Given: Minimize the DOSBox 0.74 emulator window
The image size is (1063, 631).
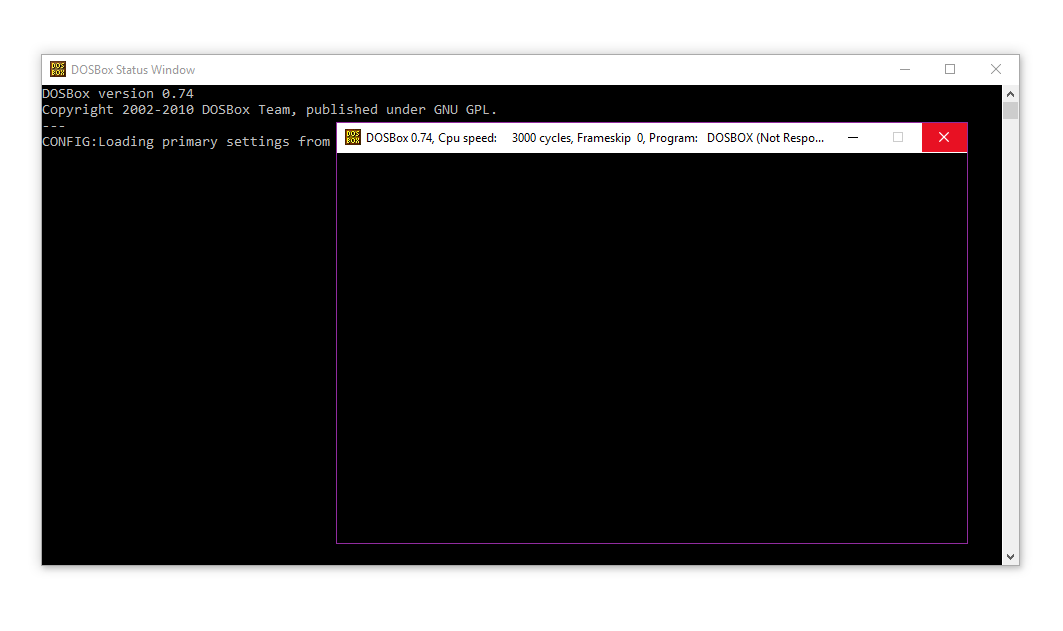Looking at the screenshot, I should point(853,138).
